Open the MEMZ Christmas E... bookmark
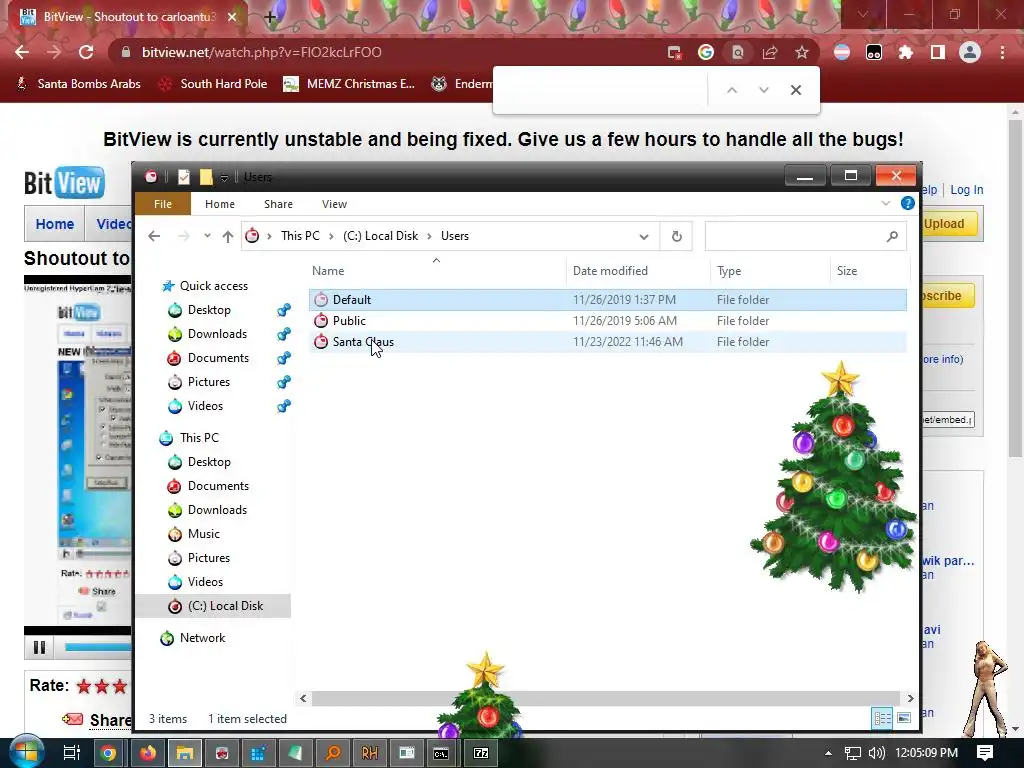The width and height of the screenshot is (1024, 768). coord(349,84)
